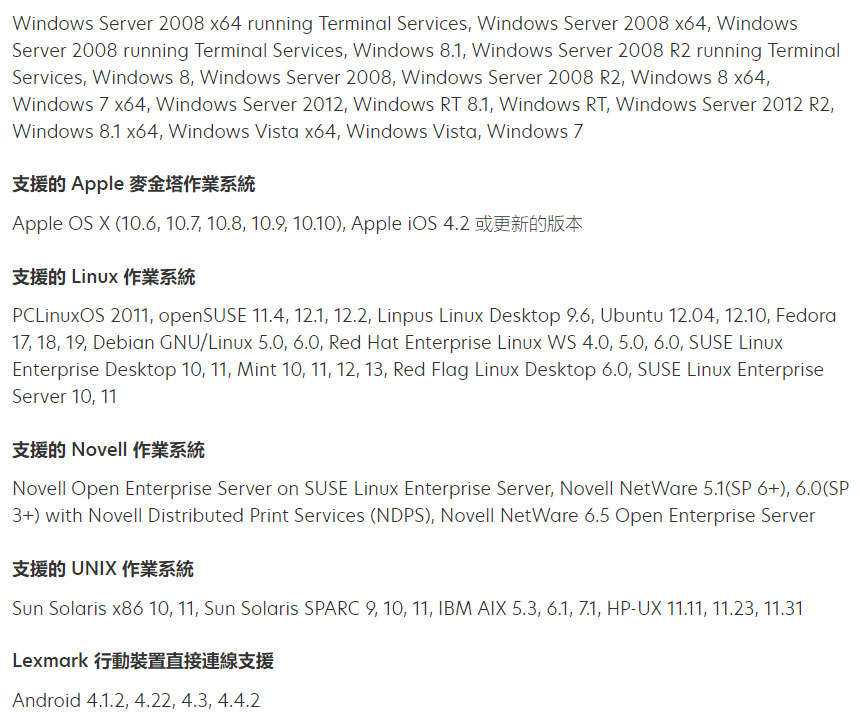Click the Red Flag Linux Desktop 6.0 text
The width and height of the screenshot is (860, 723).
coord(511,370)
